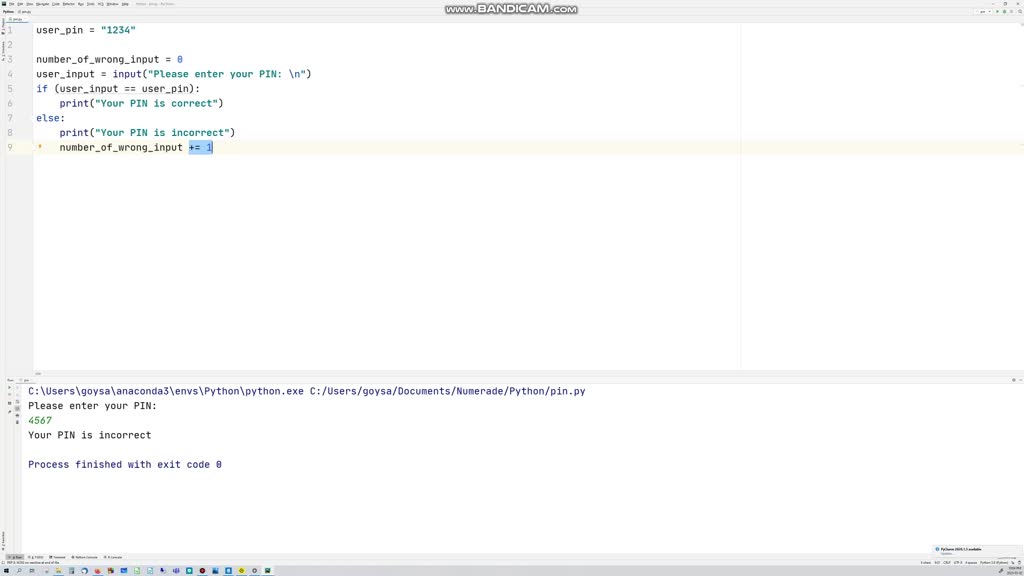Click the run configuration dropdown at top right
The image size is (1024, 576).
[x=983, y=11]
